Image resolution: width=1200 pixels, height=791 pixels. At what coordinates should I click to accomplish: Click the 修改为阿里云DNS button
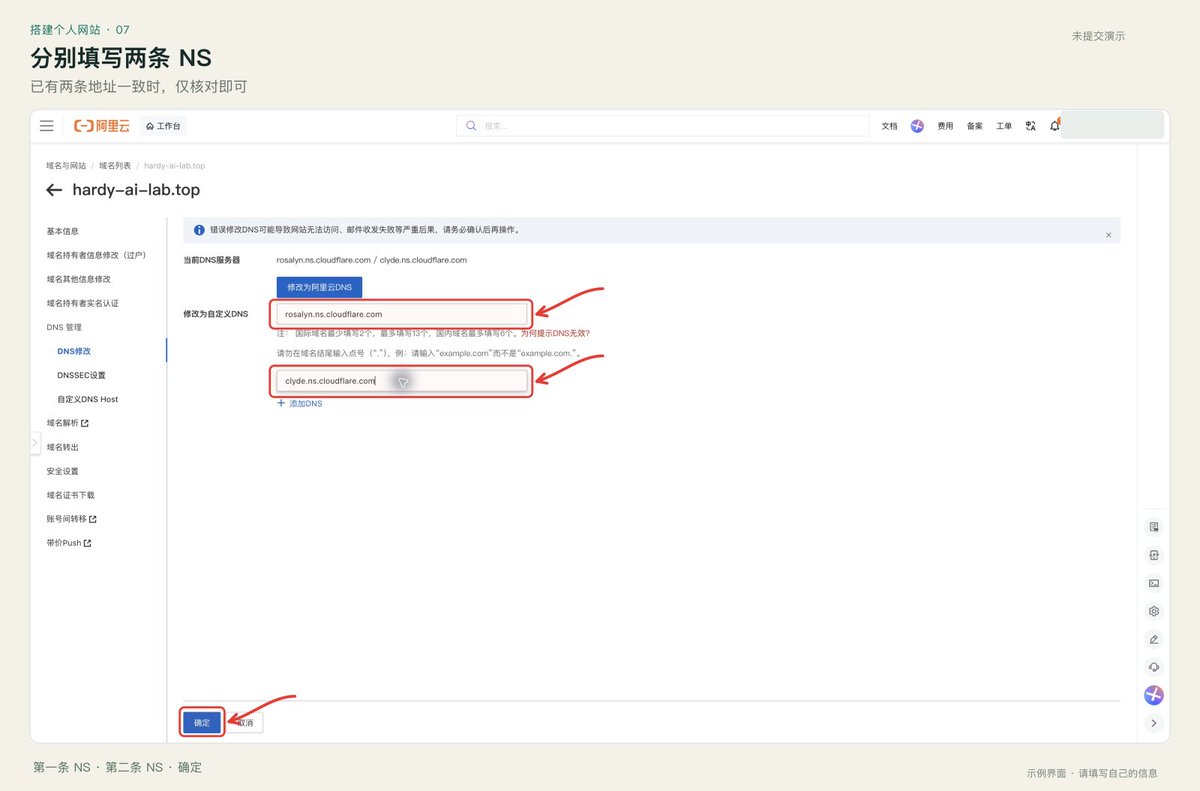click(x=320, y=287)
